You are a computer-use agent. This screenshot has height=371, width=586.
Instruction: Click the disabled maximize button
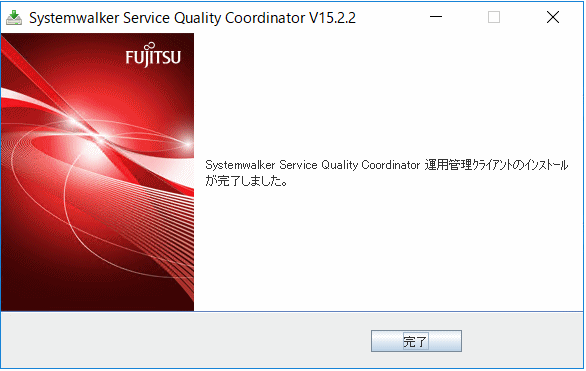(x=494, y=17)
